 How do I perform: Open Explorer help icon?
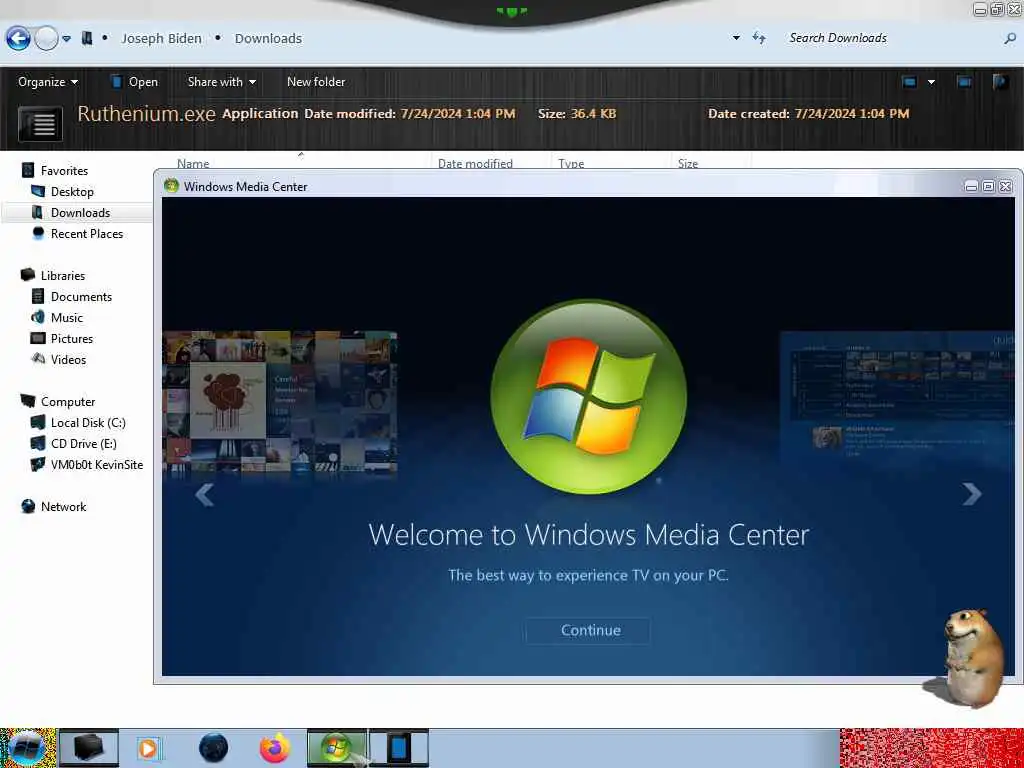(1000, 82)
